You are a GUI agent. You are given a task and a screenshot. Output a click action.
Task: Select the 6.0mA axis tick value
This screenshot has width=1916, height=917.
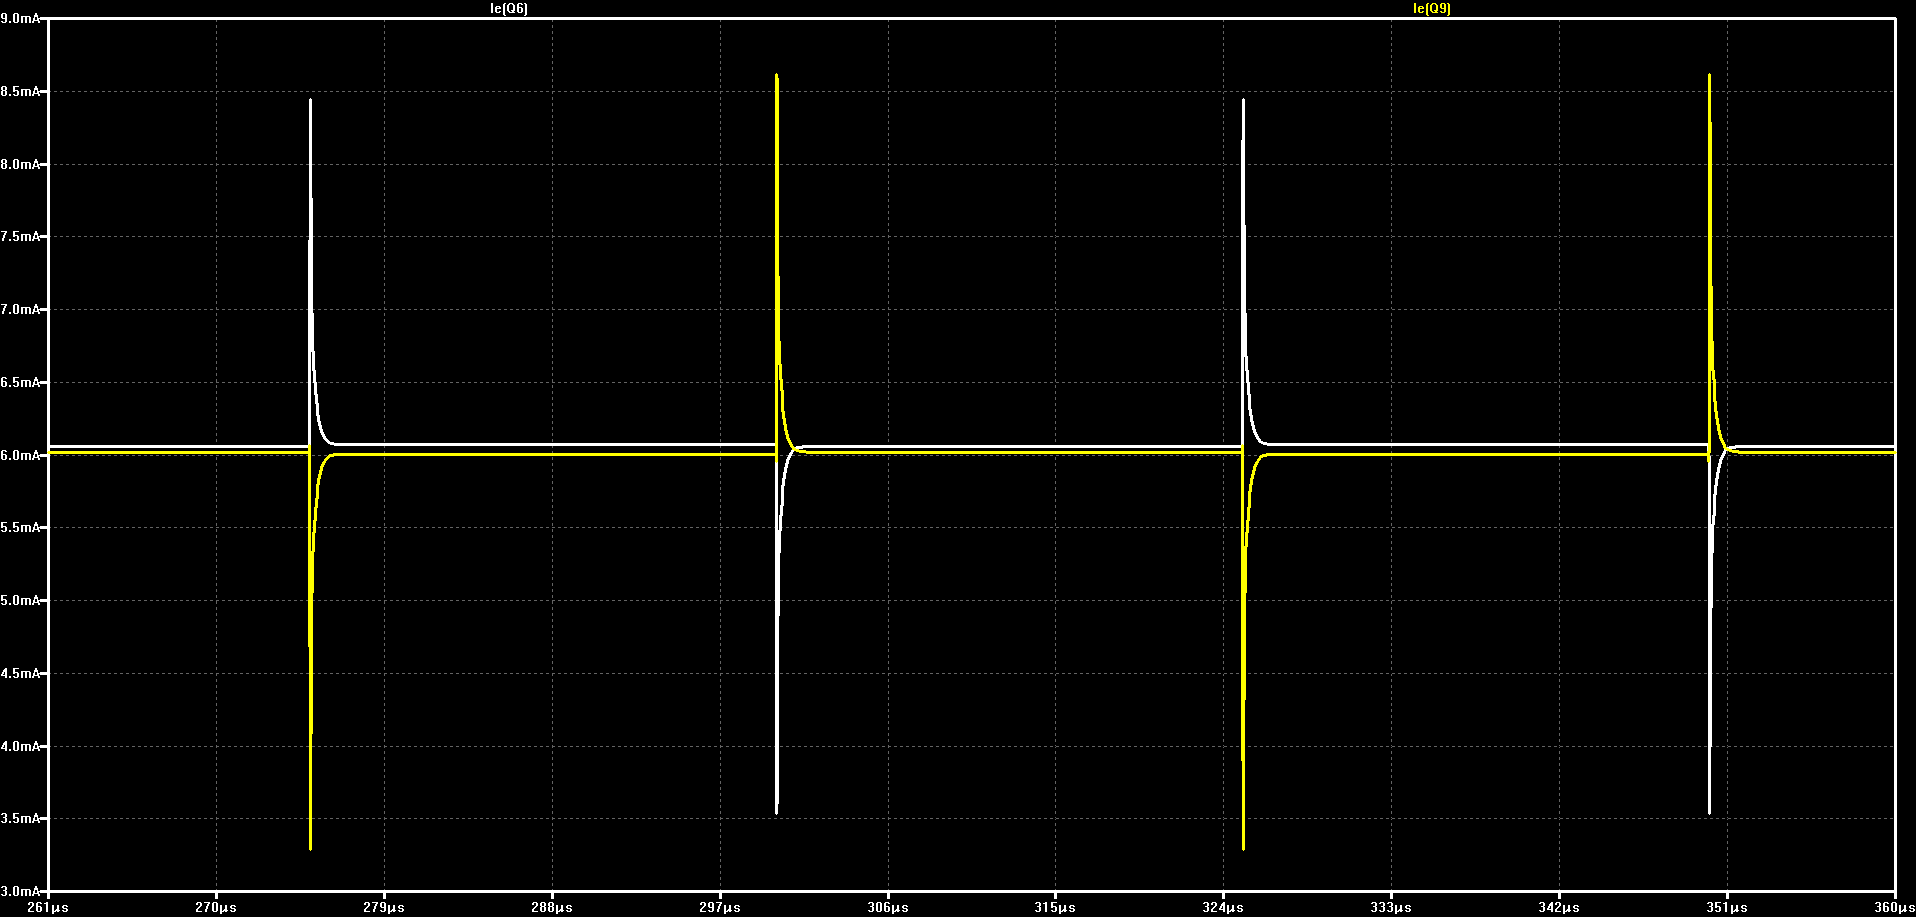click(21, 455)
